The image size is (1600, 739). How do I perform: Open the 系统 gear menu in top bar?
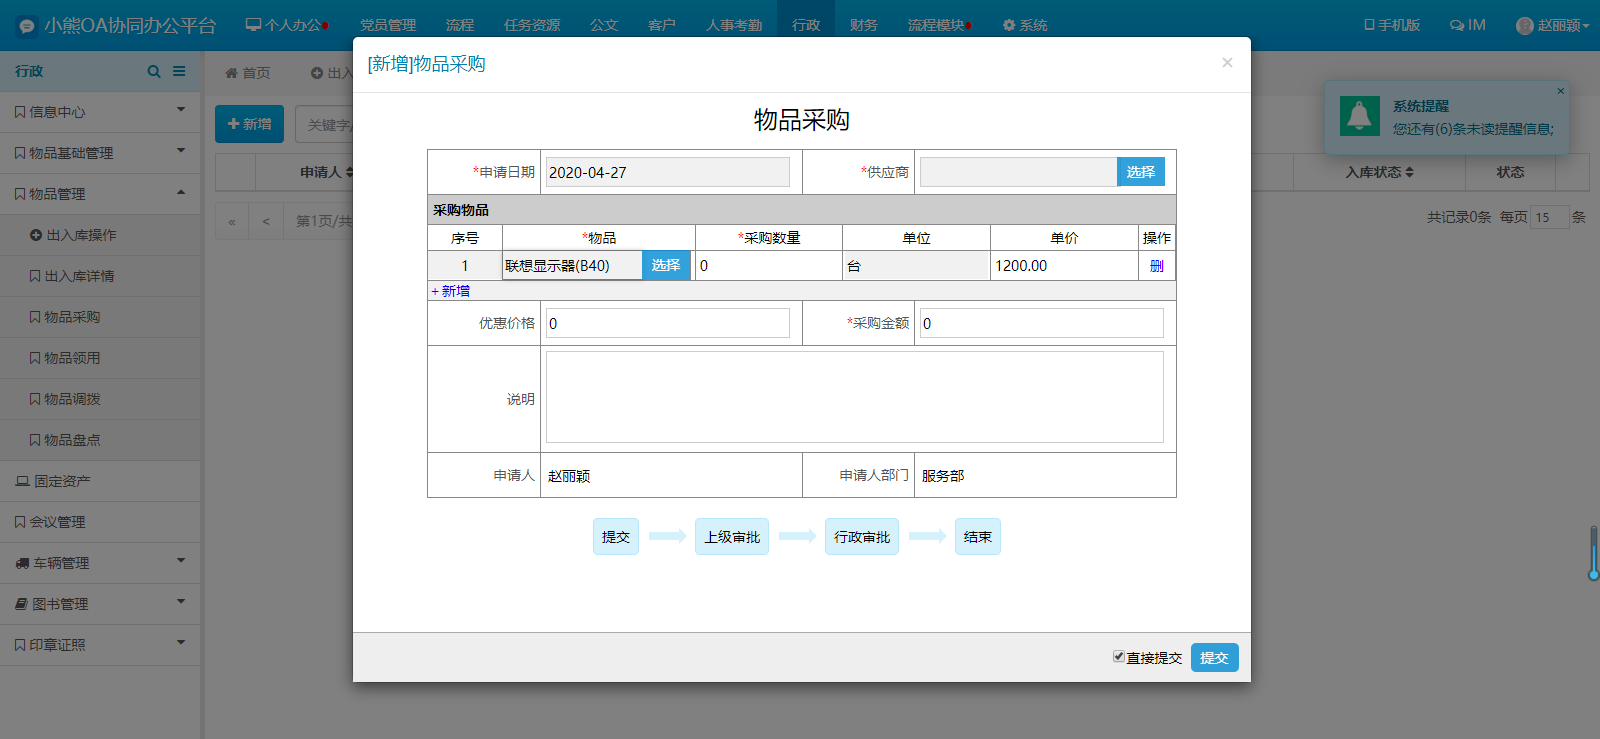(1025, 25)
